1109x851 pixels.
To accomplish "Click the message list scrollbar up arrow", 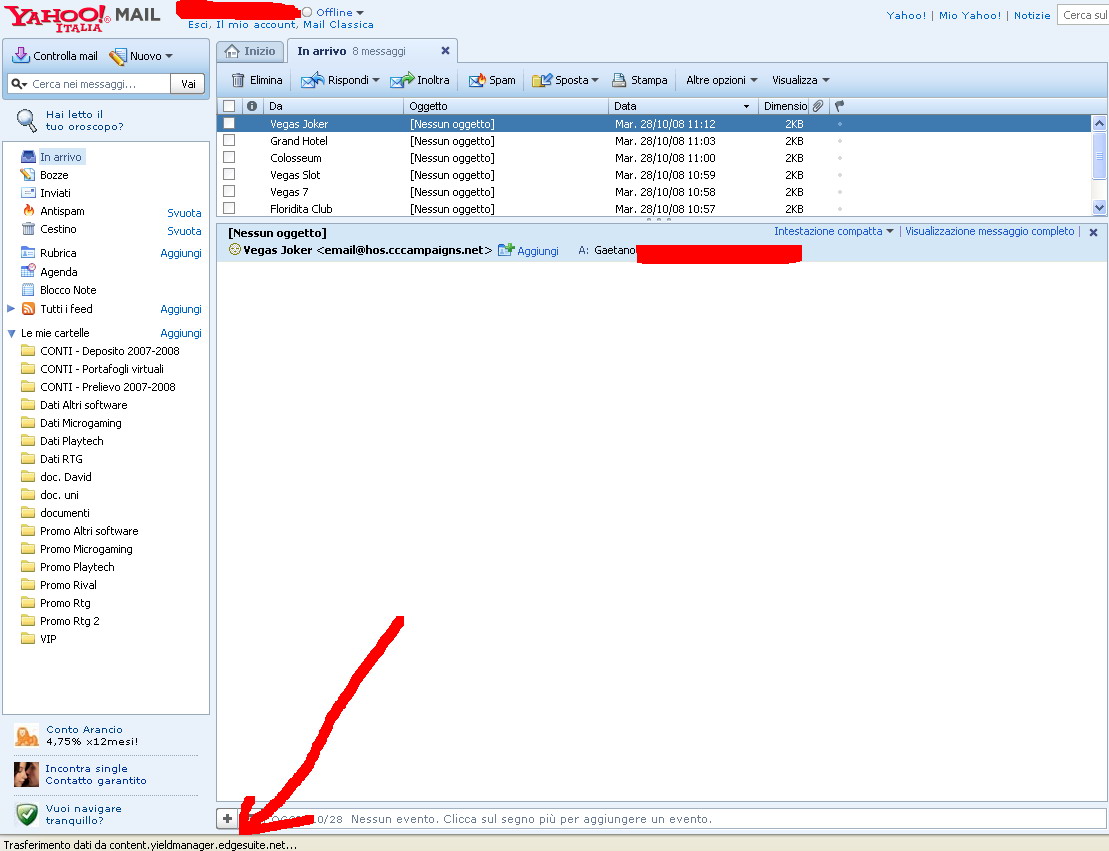I will (x=1099, y=123).
